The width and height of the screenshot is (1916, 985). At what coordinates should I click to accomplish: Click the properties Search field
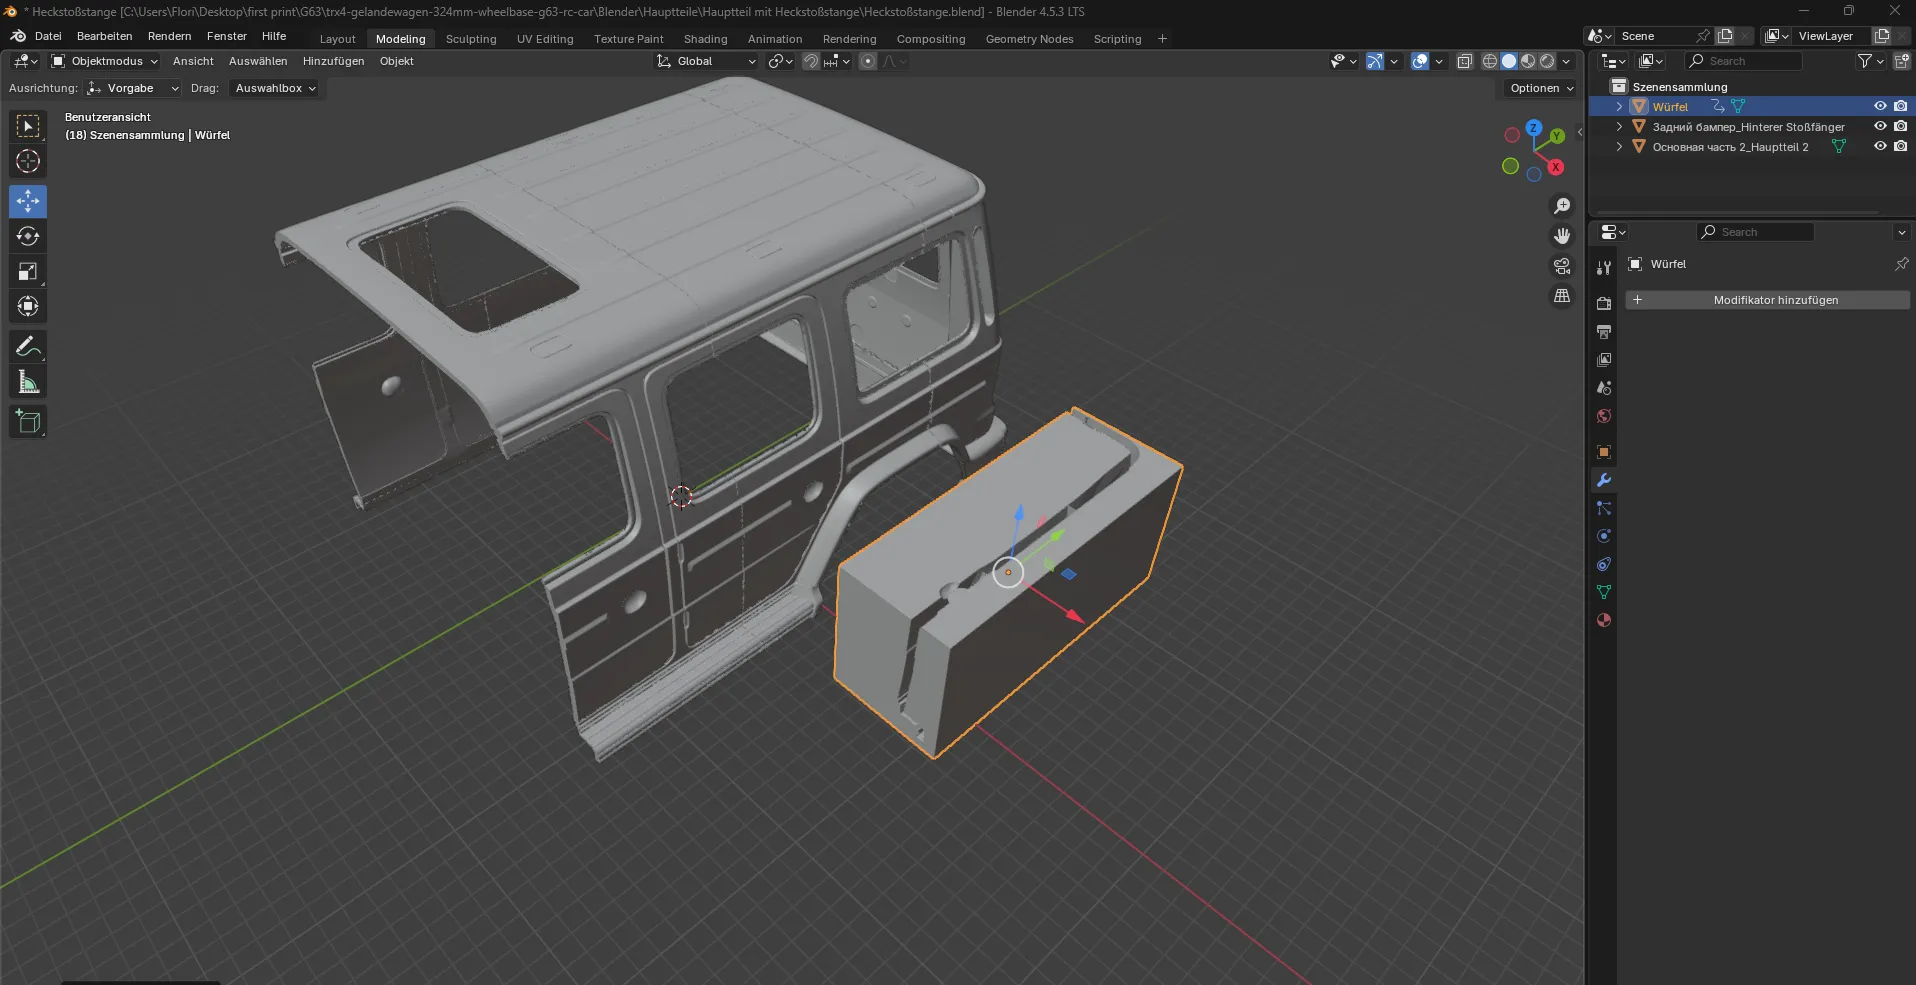1755,231
